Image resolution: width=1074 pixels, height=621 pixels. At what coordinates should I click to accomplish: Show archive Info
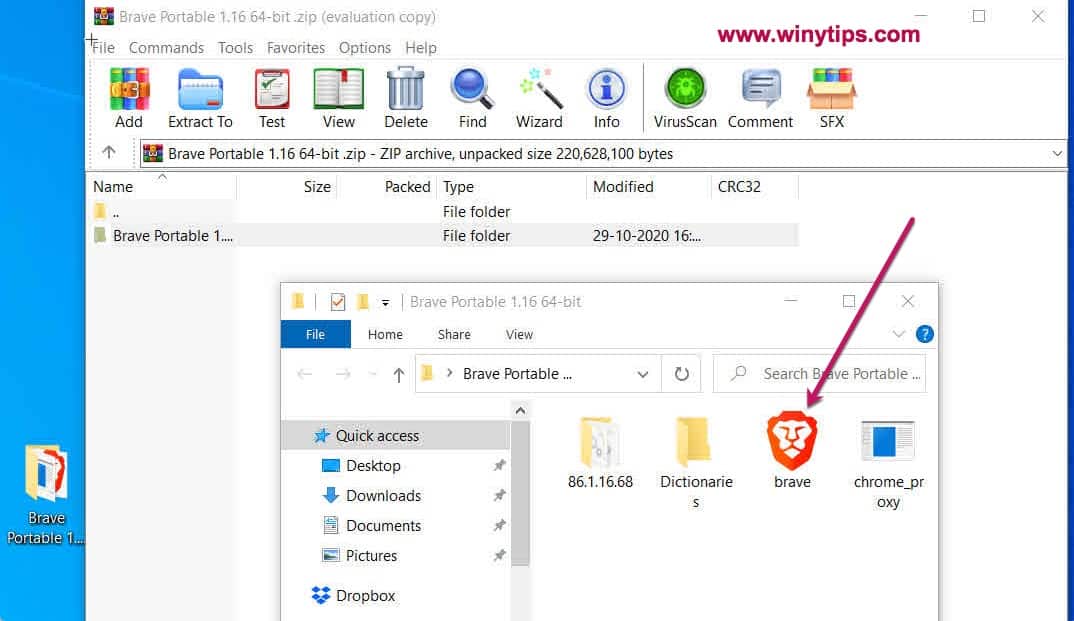(606, 98)
